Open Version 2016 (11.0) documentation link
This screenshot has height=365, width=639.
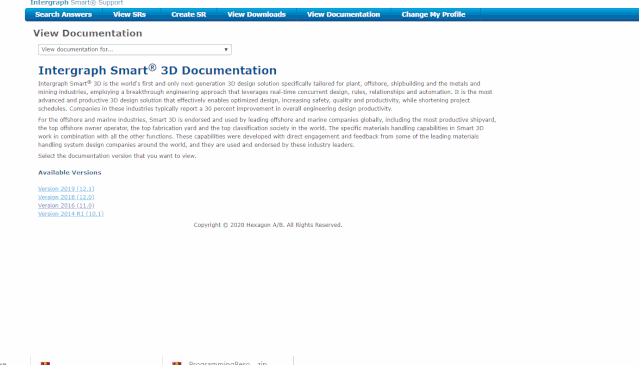tap(66, 205)
